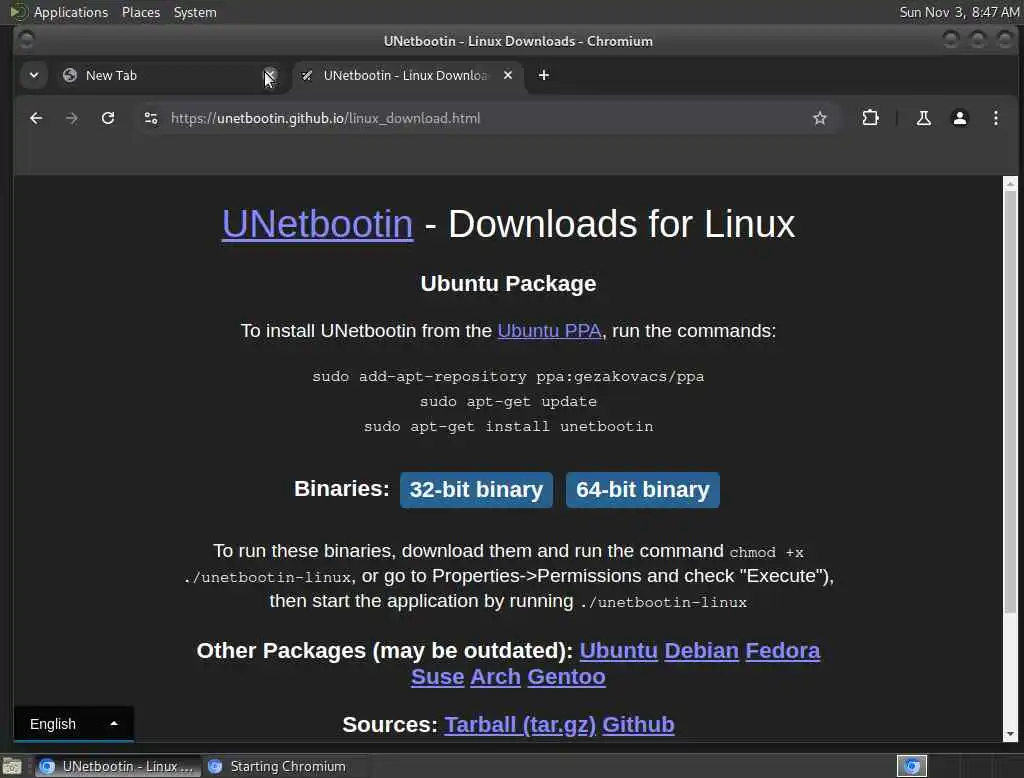The height and width of the screenshot is (778, 1024).
Task: Click the page scrollbar down arrow
Action: [1010, 734]
